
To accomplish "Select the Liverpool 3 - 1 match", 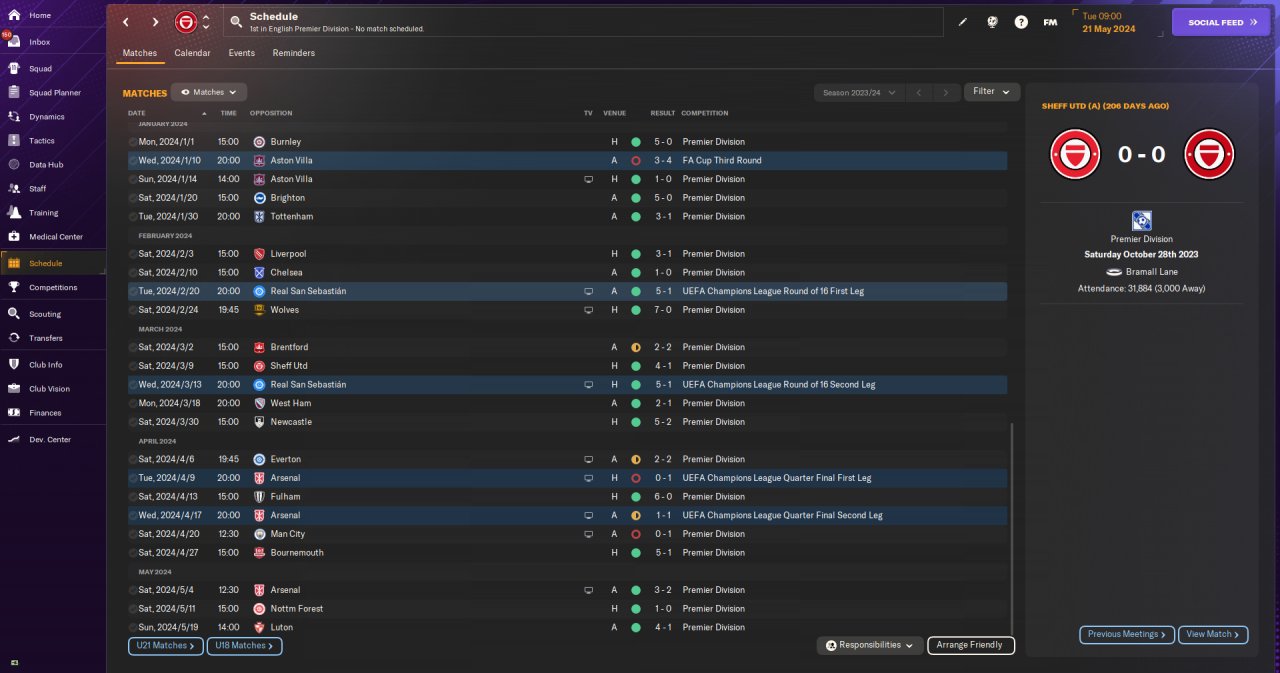I will (x=567, y=254).
